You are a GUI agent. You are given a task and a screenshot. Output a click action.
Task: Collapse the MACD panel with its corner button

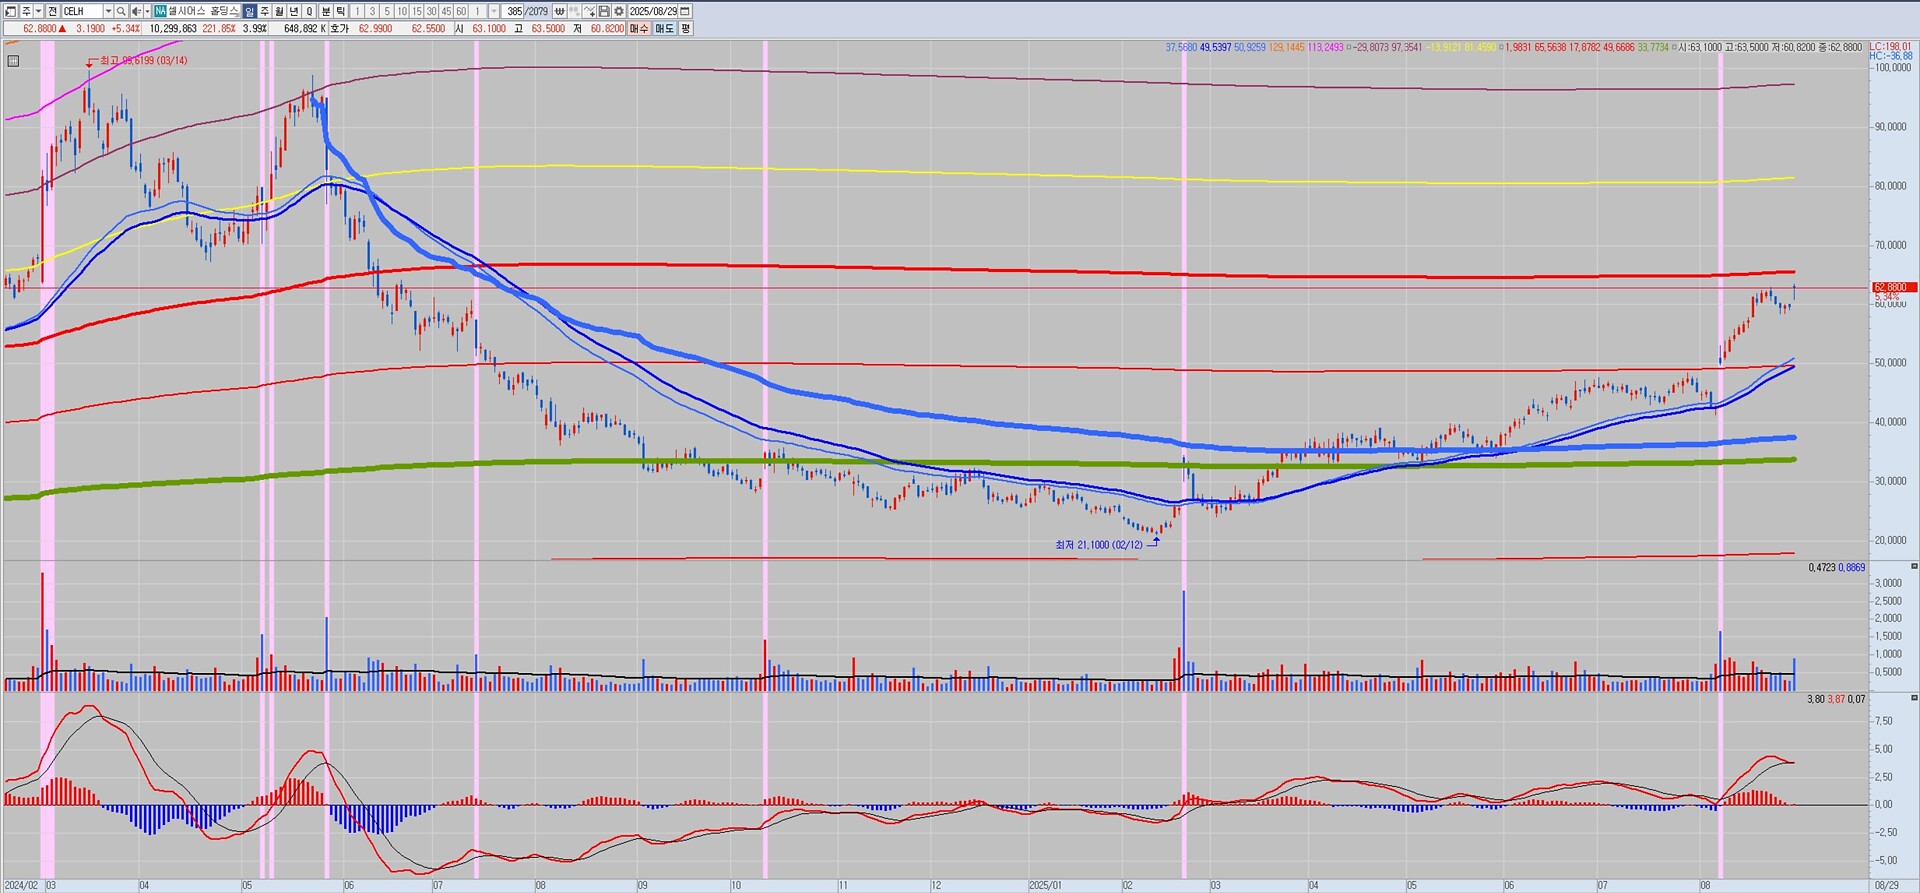tap(1915, 698)
